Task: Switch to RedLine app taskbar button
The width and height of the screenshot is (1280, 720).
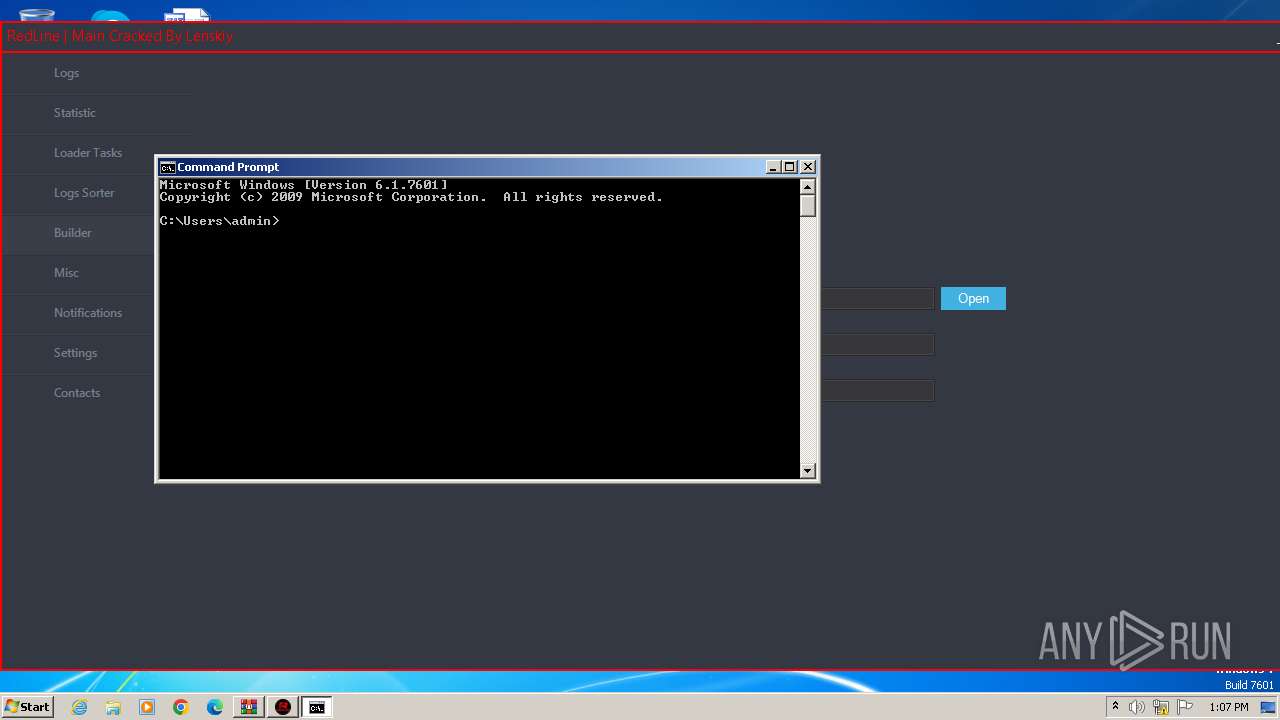Action: [283, 707]
